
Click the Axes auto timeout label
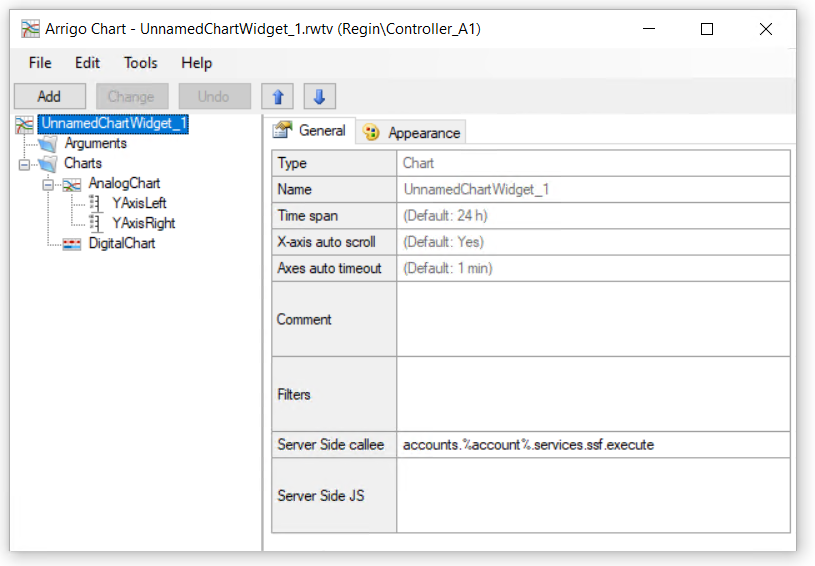point(330,268)
